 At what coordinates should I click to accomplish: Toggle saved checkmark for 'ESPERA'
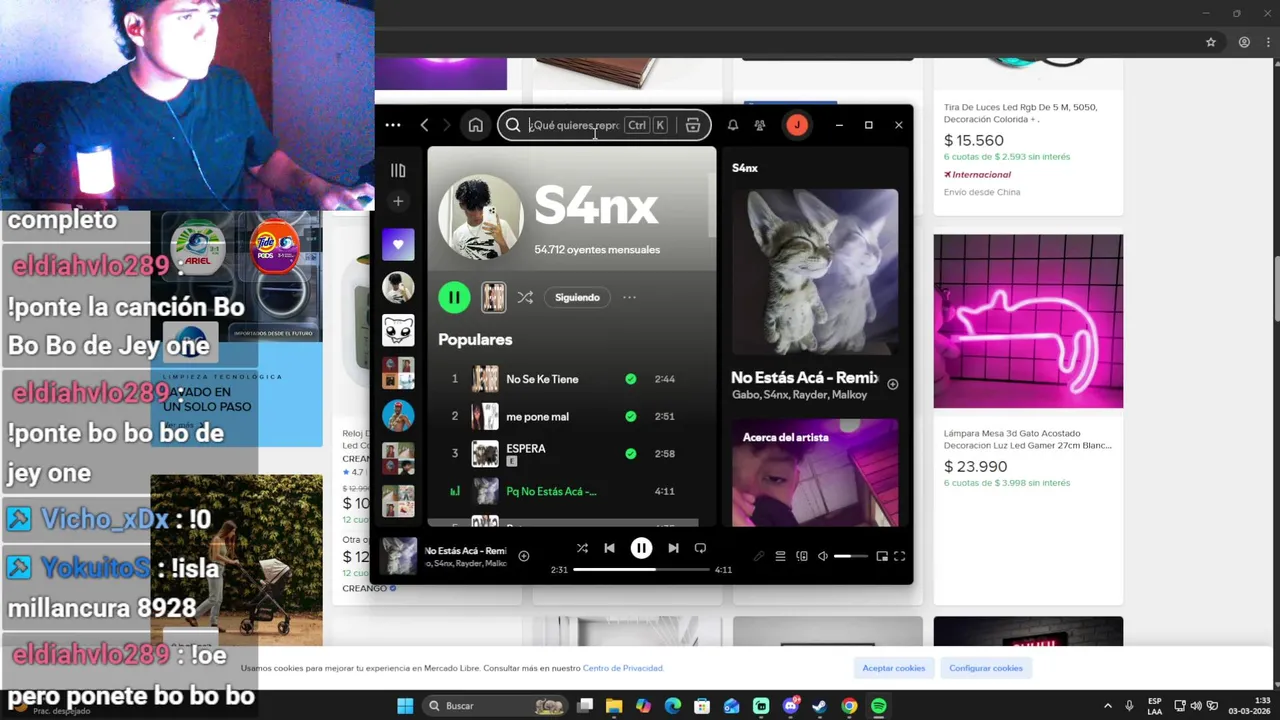click(631, 453)
